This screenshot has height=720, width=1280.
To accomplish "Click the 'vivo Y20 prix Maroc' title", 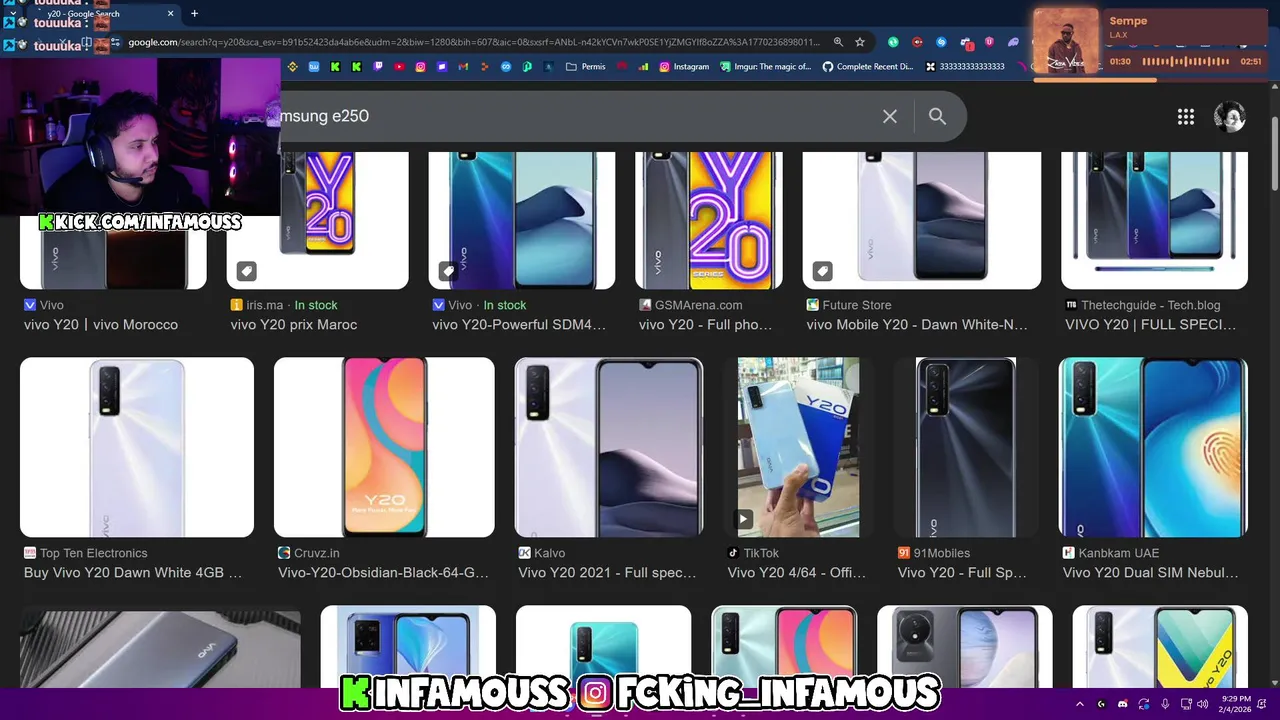I will coord(294,325).
